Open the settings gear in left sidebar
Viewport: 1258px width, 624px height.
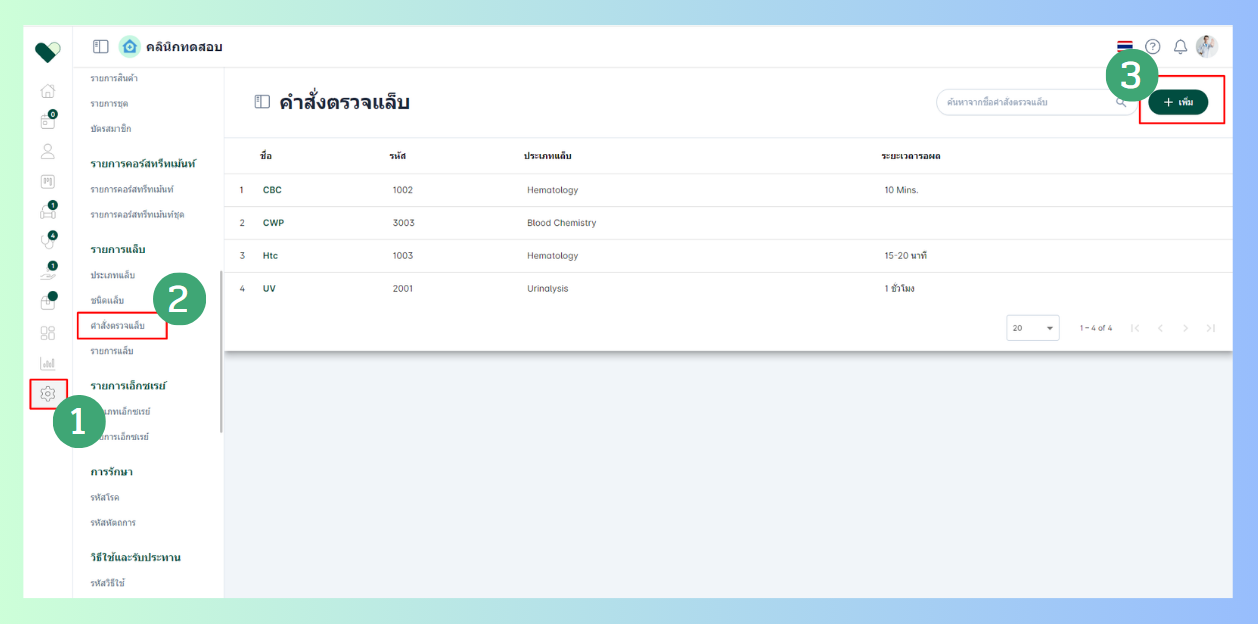point(48,394)
